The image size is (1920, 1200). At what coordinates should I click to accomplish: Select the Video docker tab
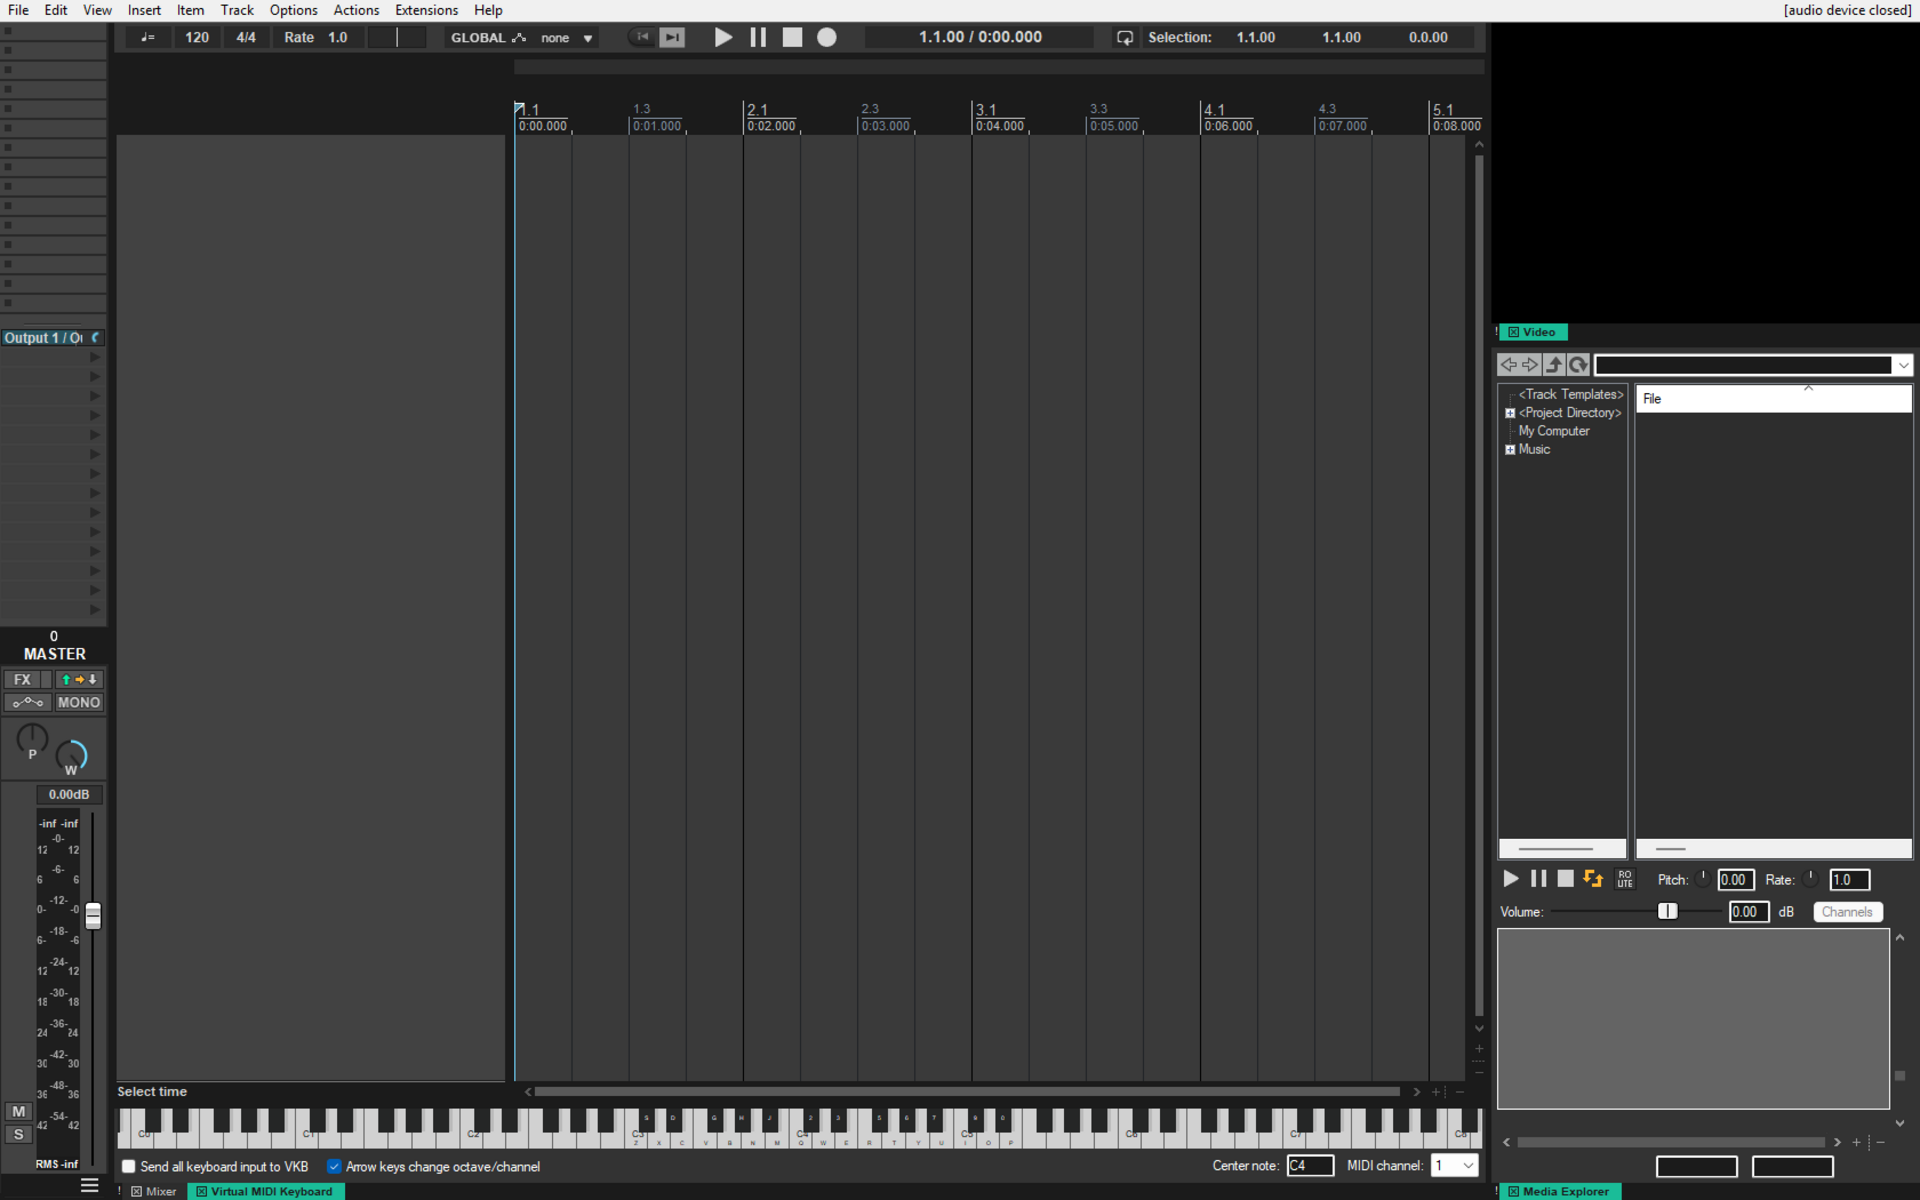(x=1532, y=332)
